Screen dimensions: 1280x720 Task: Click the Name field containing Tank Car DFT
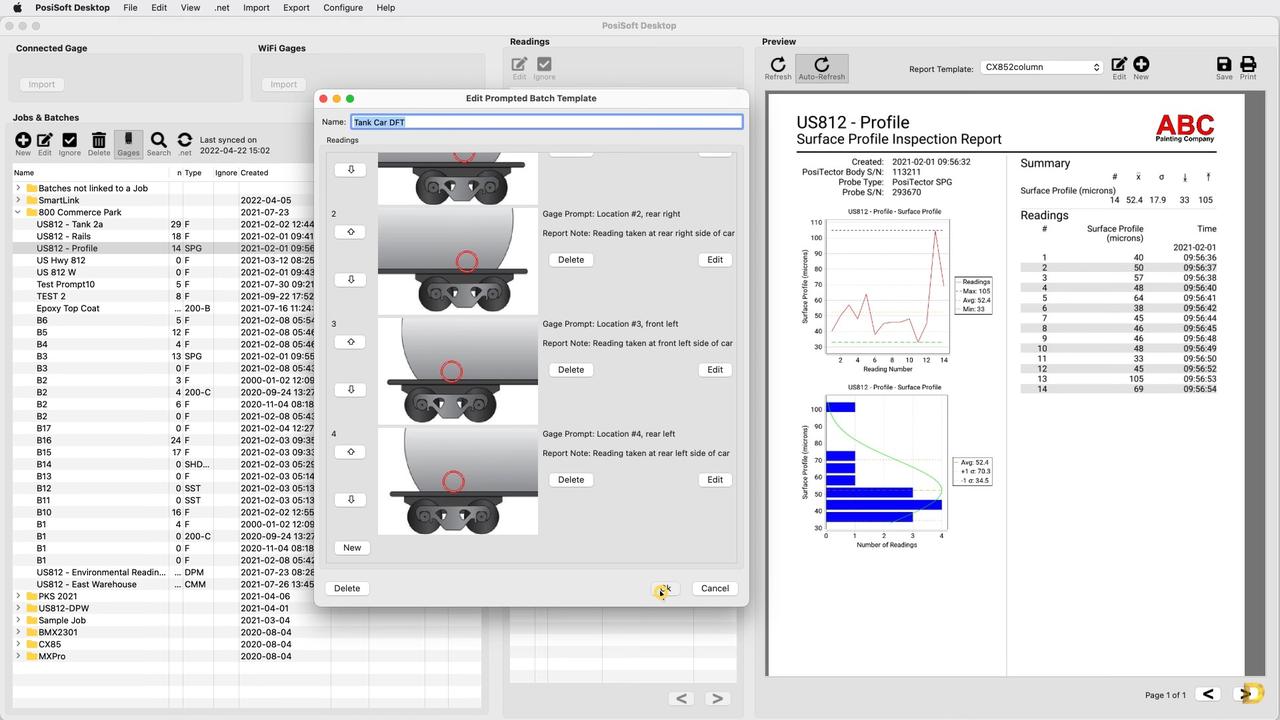click(x=546, y=122)
